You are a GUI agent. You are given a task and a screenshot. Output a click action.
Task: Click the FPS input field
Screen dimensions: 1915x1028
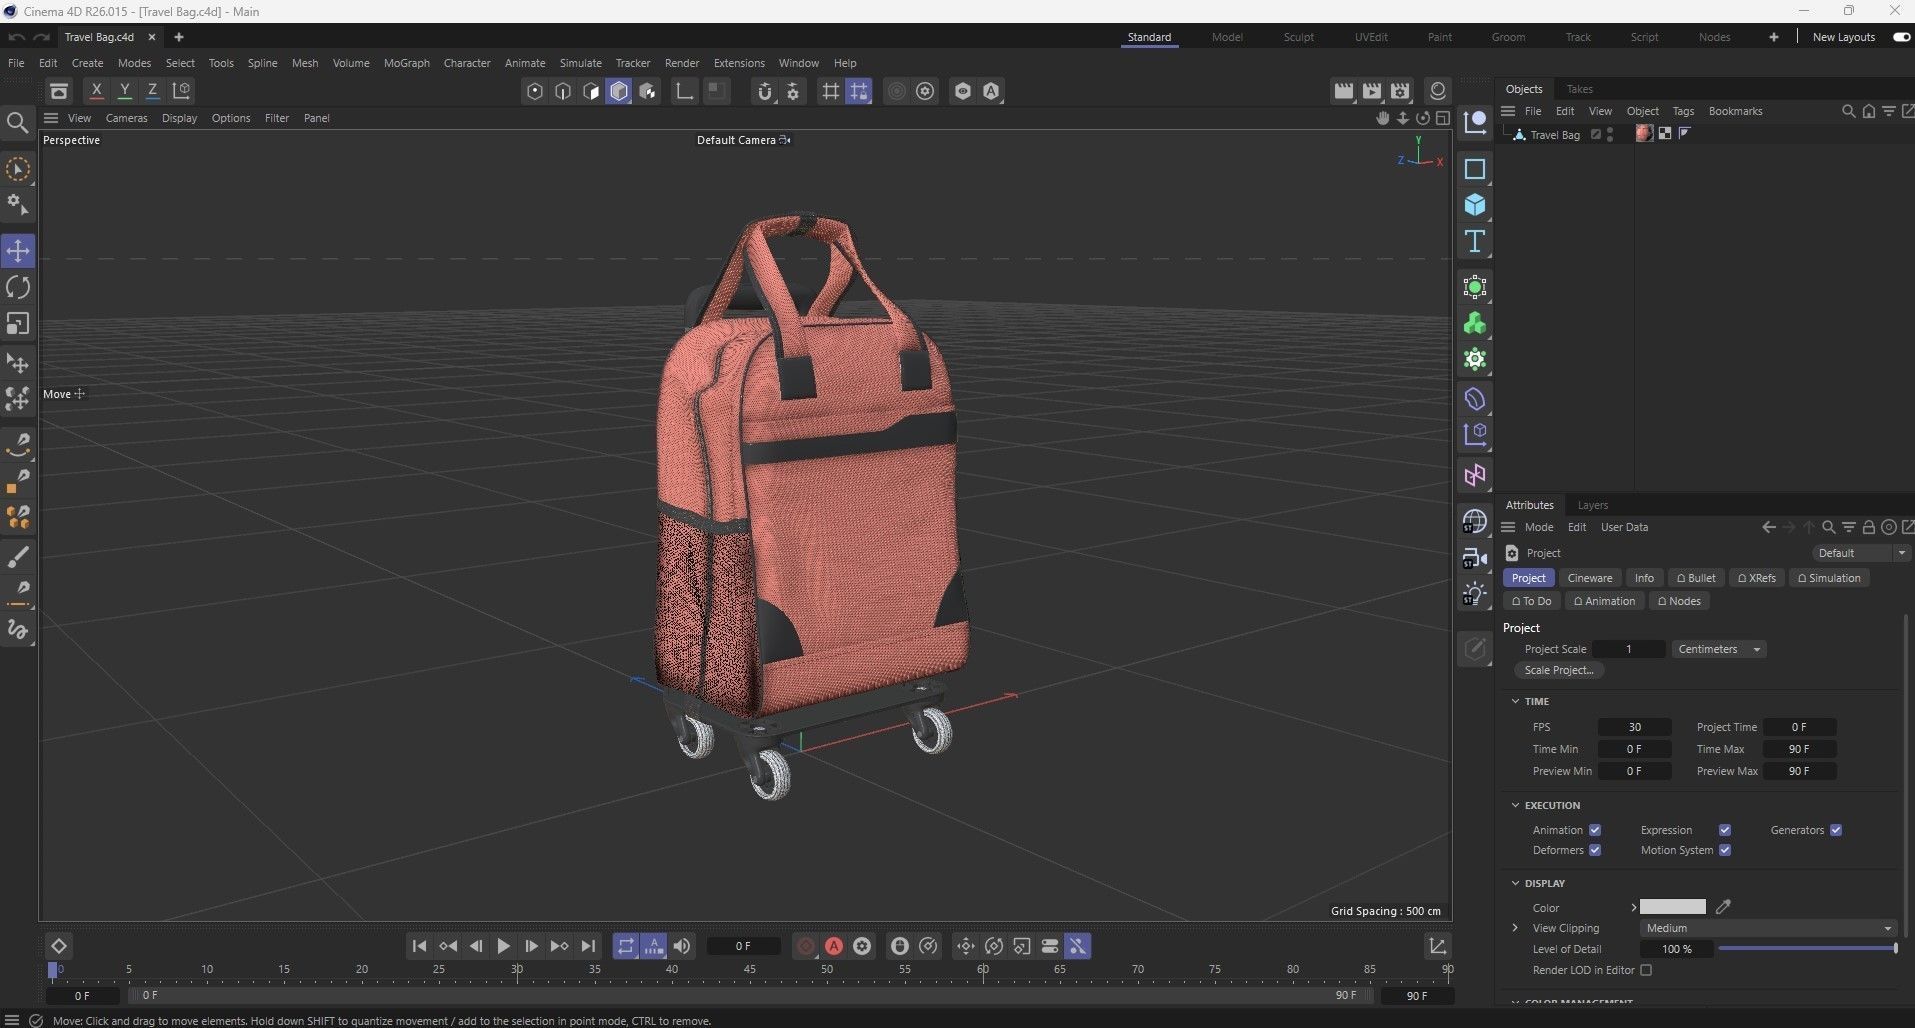click(x=1634, y=727)
